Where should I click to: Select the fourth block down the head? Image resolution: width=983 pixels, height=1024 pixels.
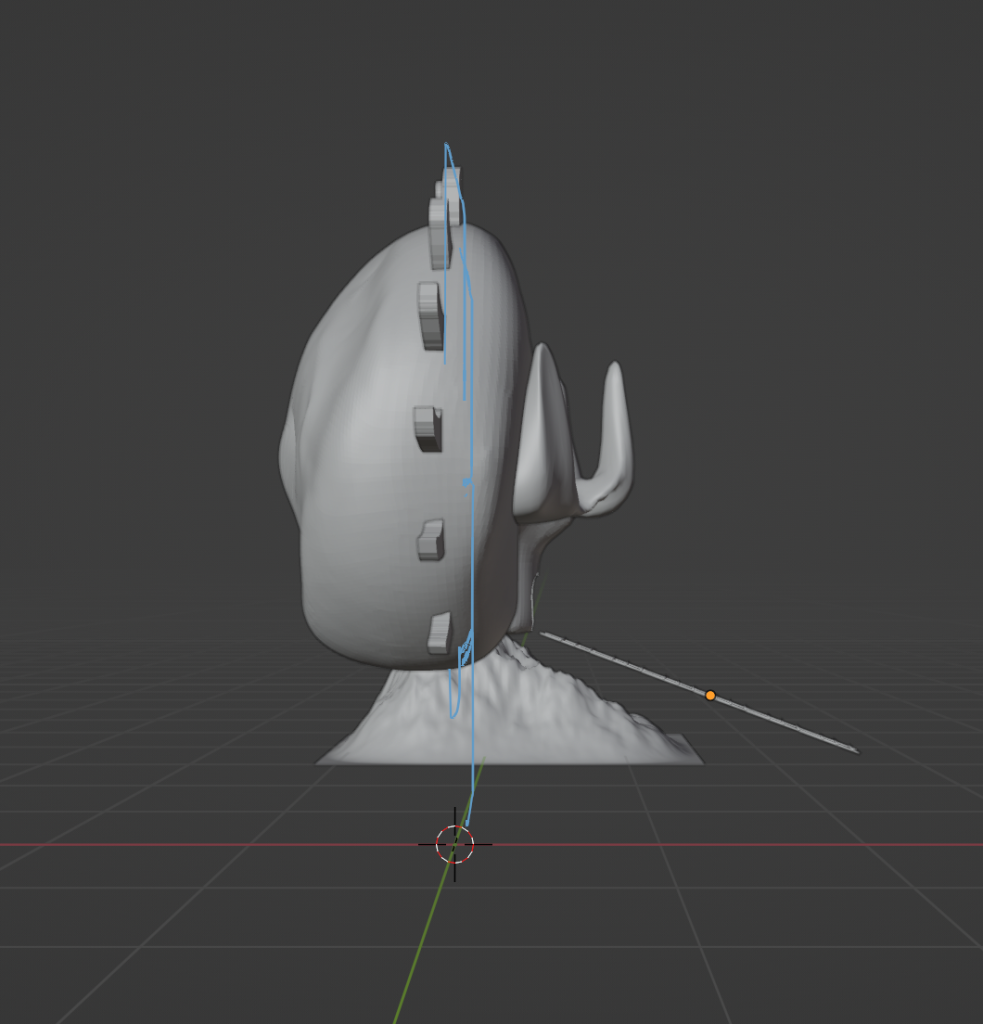(430, 540)
